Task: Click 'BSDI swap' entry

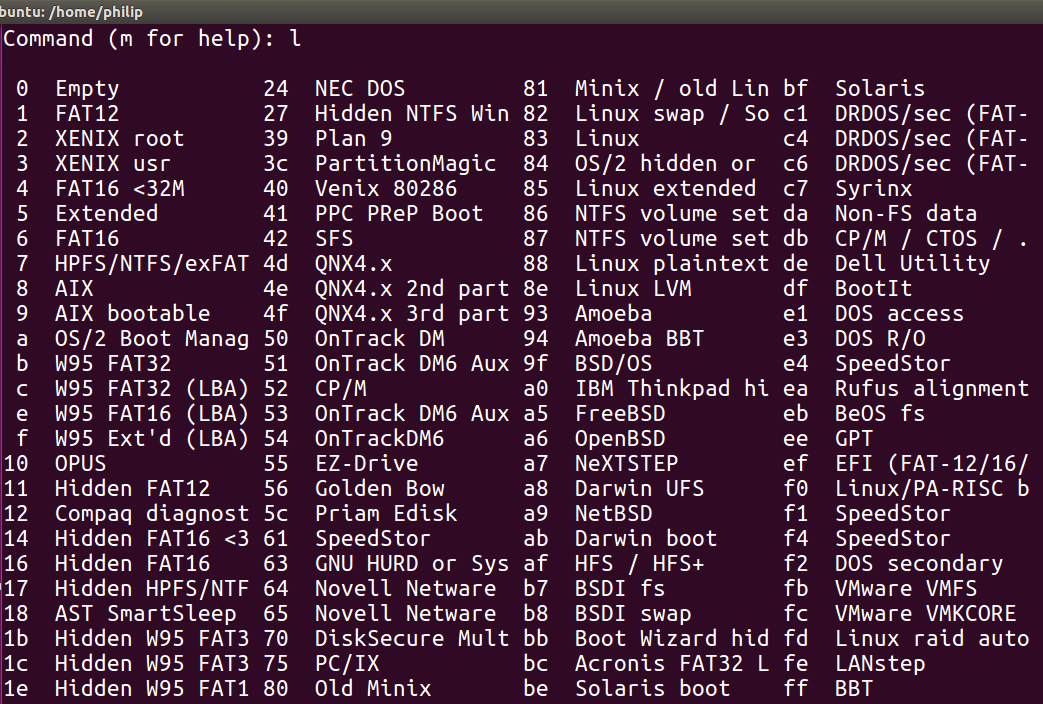Action: (633, 614)
